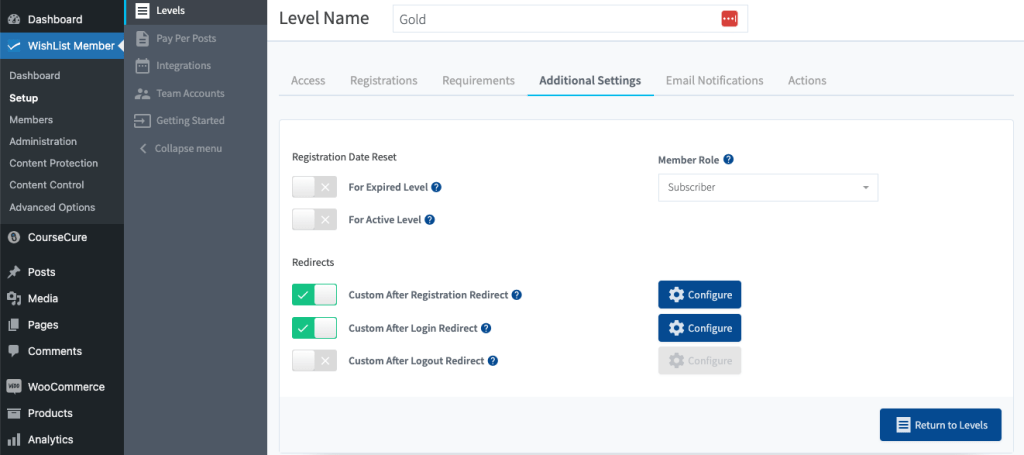Click the Integrations calendar icon

click(x=142, y=66)
